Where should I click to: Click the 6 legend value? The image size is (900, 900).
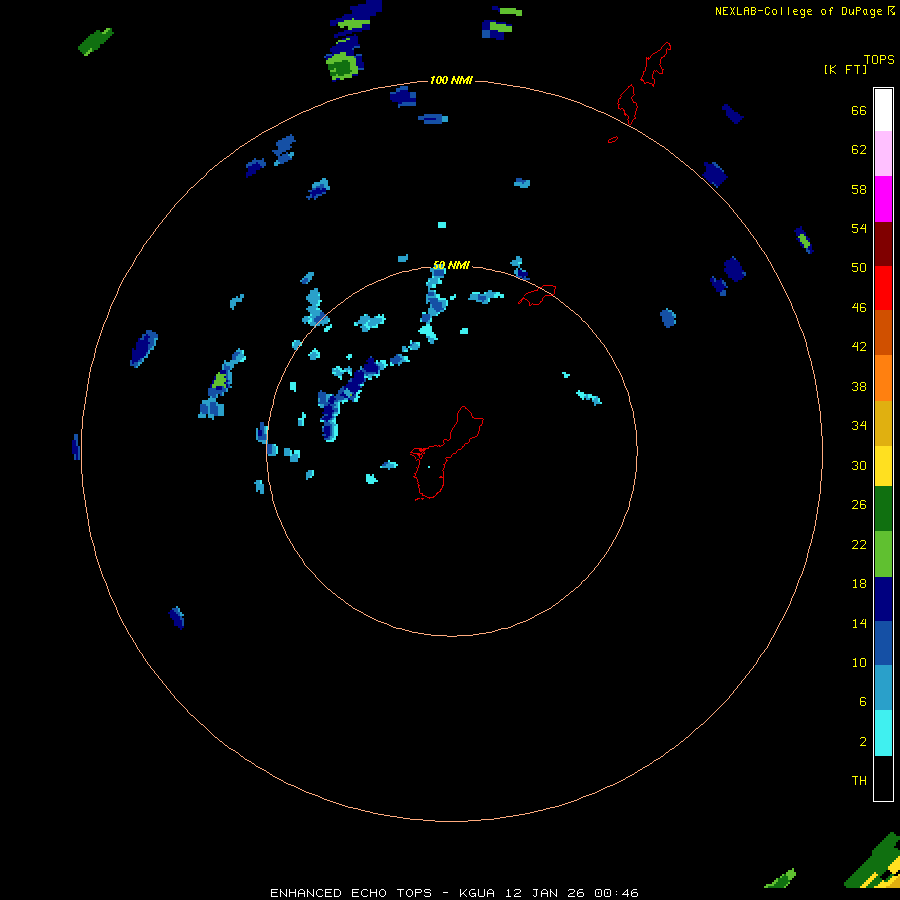(862, 702)
